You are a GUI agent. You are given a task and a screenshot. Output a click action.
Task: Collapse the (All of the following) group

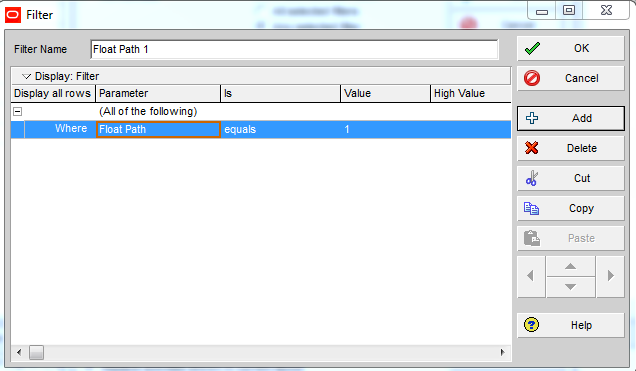pos(17,111)
